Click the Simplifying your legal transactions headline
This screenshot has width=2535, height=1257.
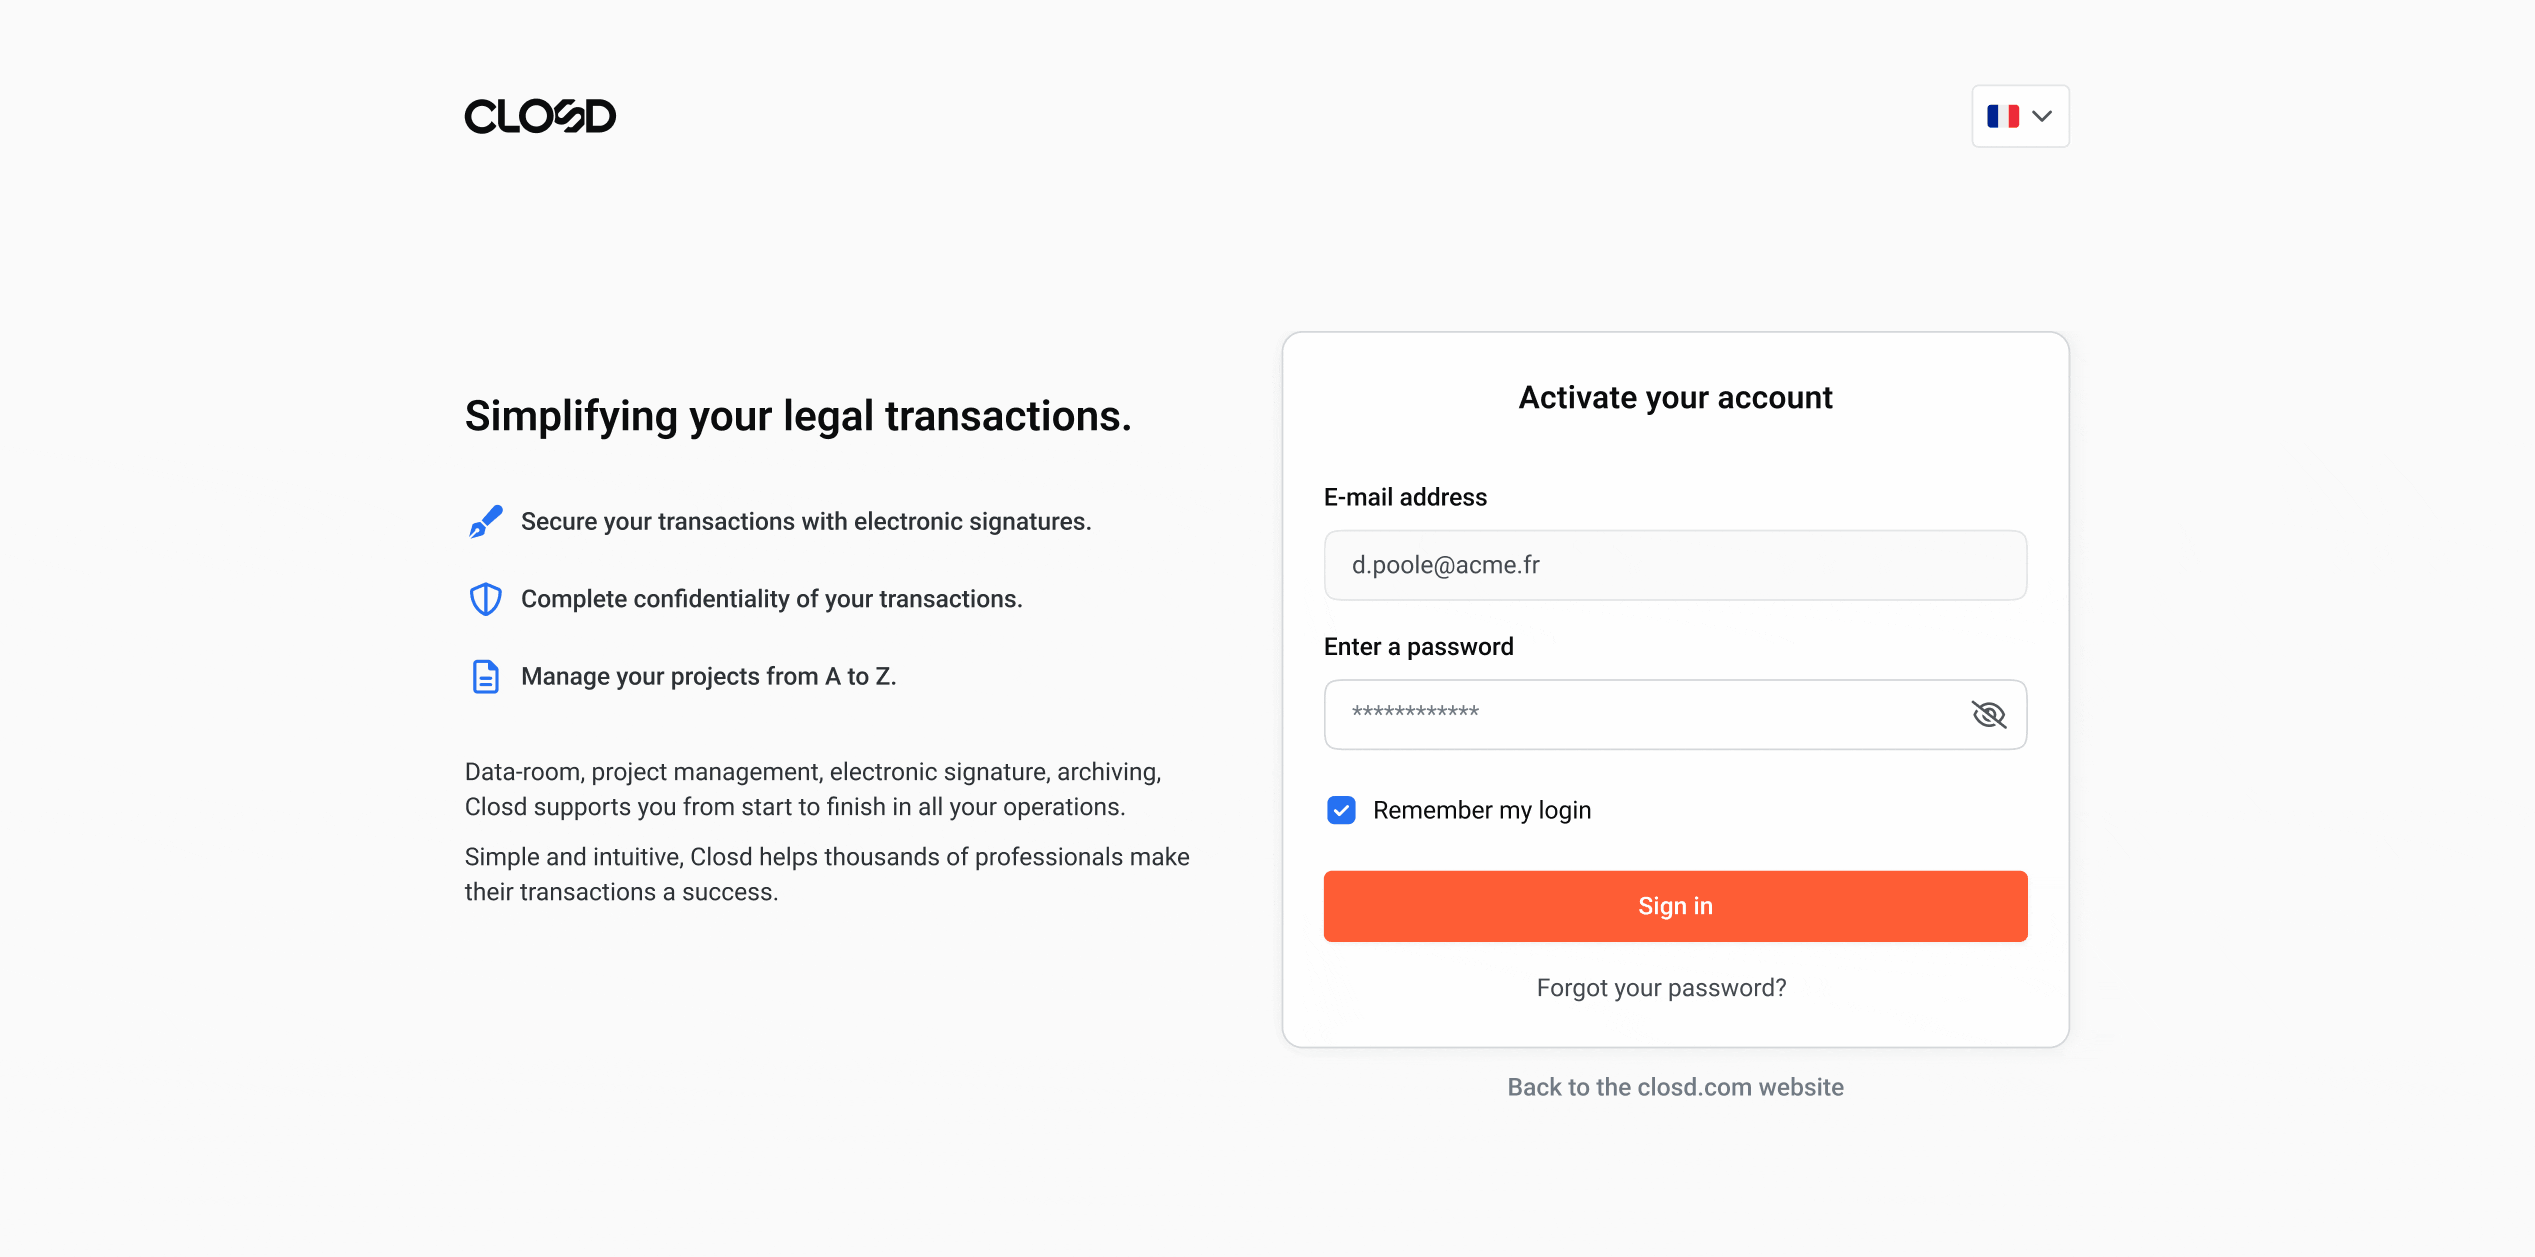coord(798,416)
